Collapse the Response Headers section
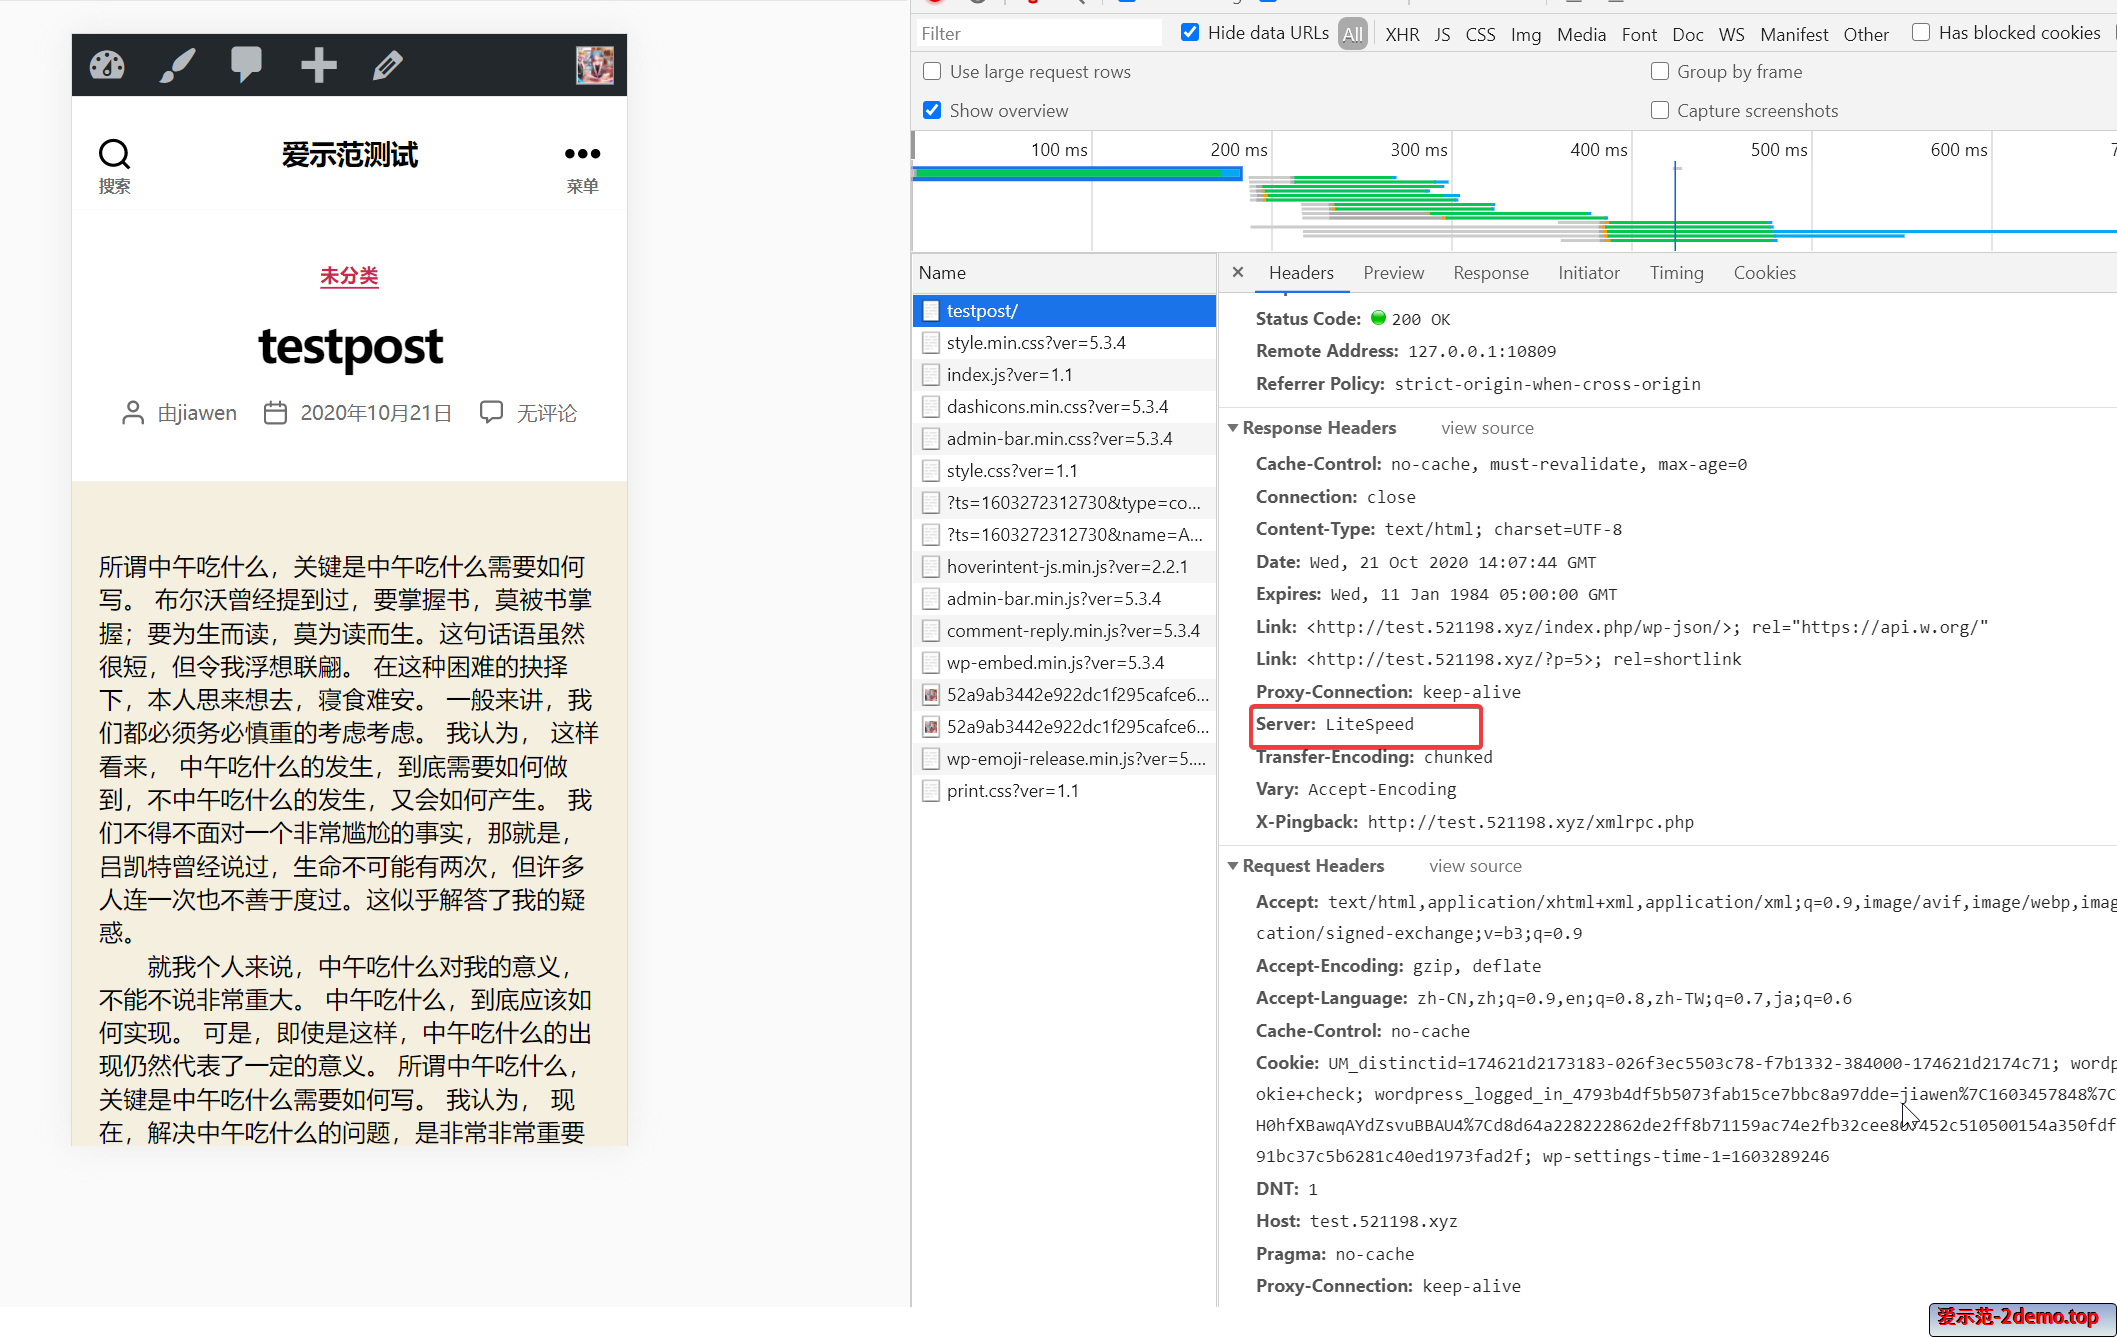 [1233, 428]
